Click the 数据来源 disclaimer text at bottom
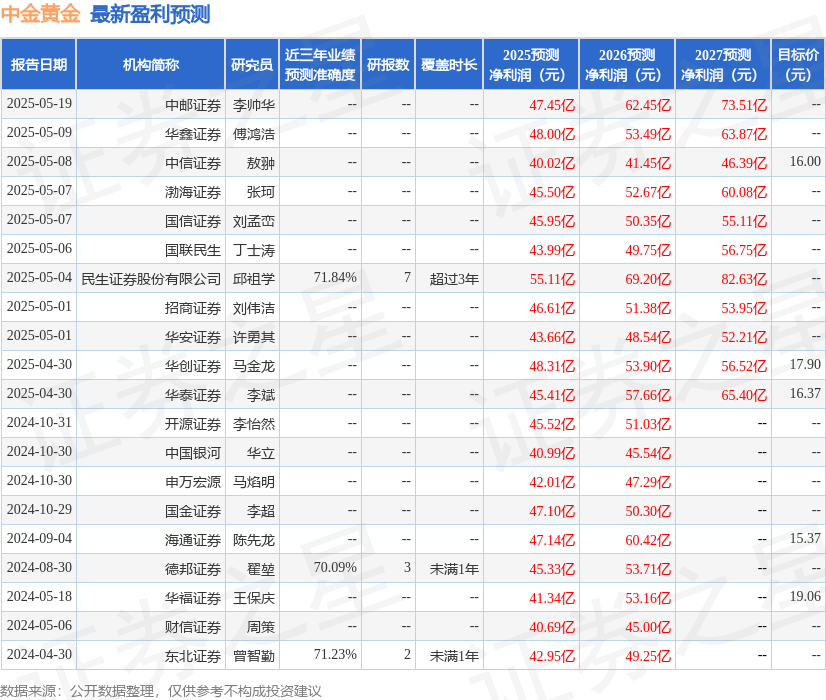826x700 pixels. point(160,688)
